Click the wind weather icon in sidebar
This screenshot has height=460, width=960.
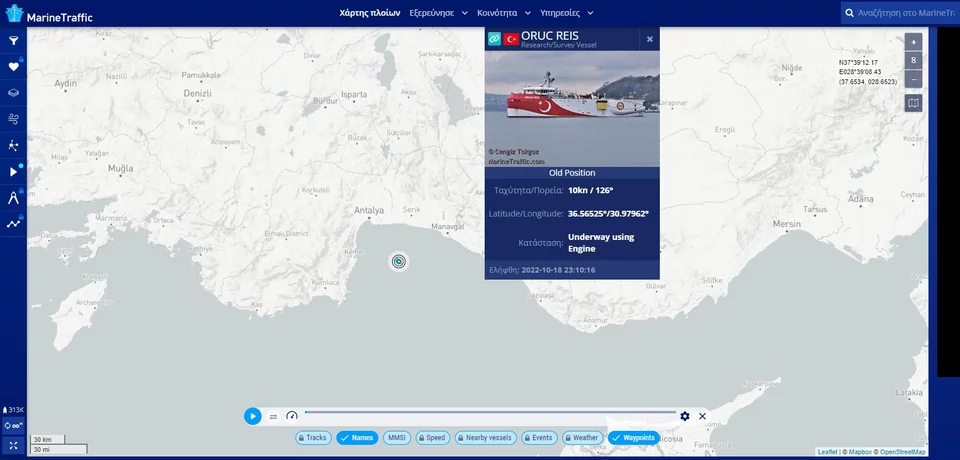point(14,119)
